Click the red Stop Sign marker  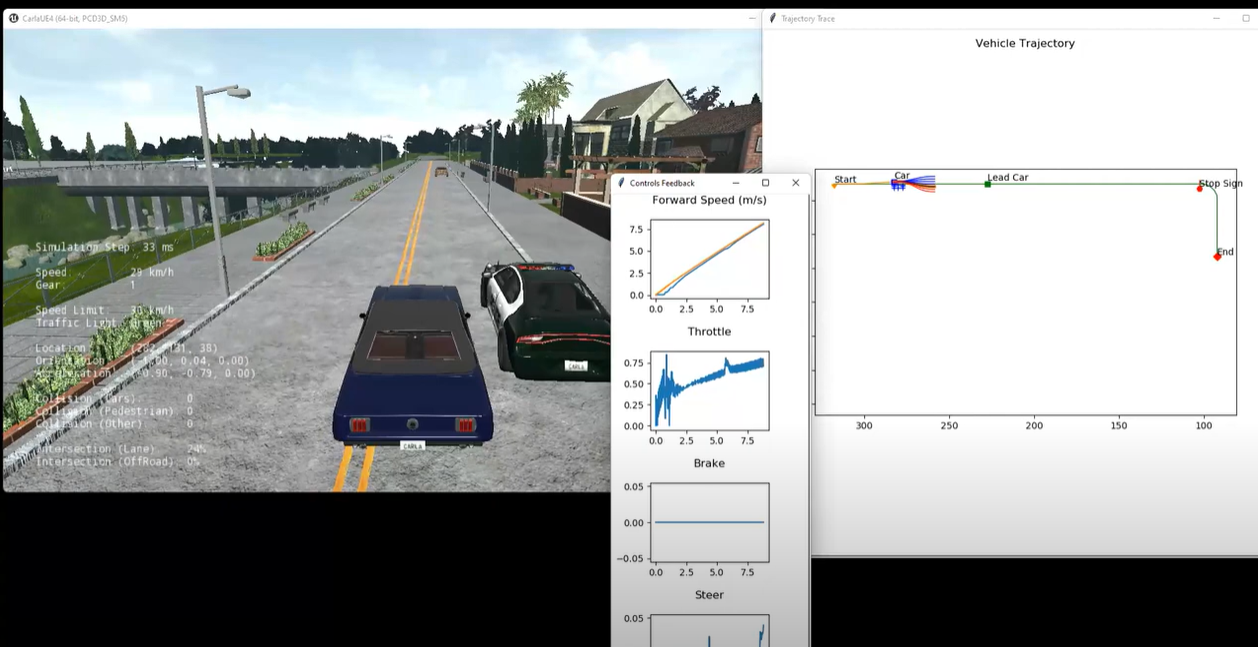pos(1200,189)
